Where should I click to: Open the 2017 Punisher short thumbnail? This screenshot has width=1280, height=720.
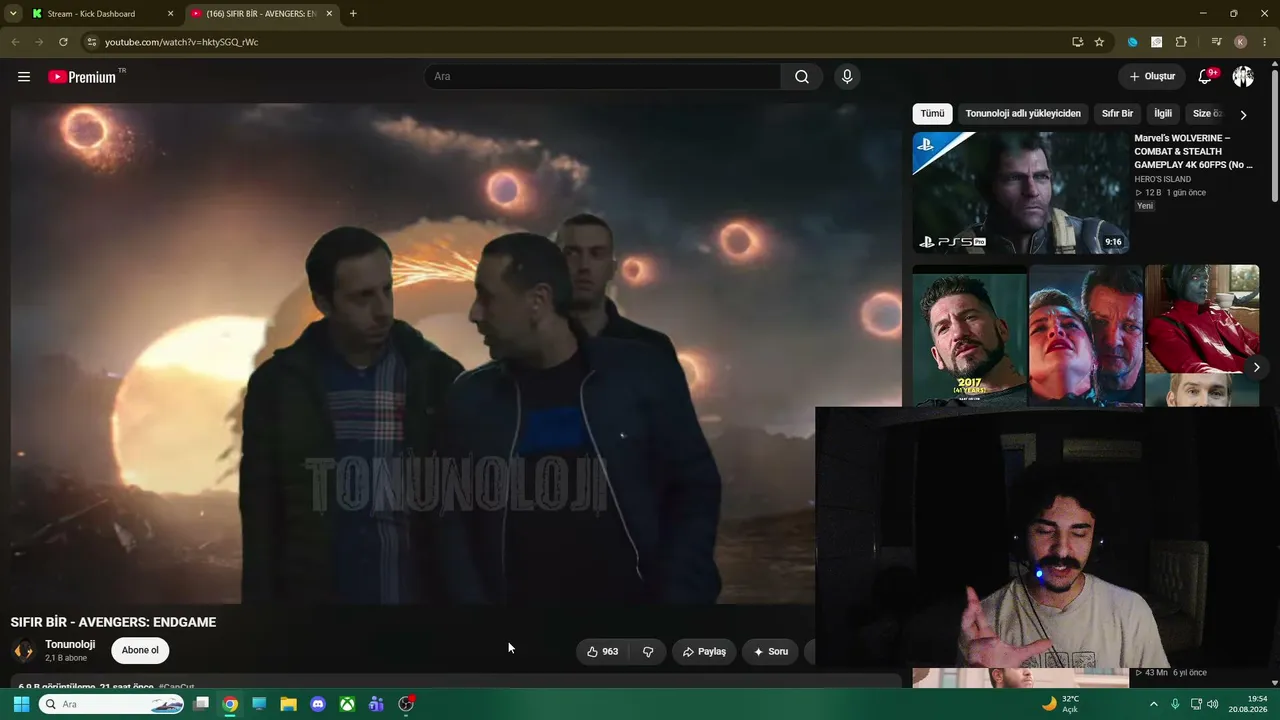(969, 336)
